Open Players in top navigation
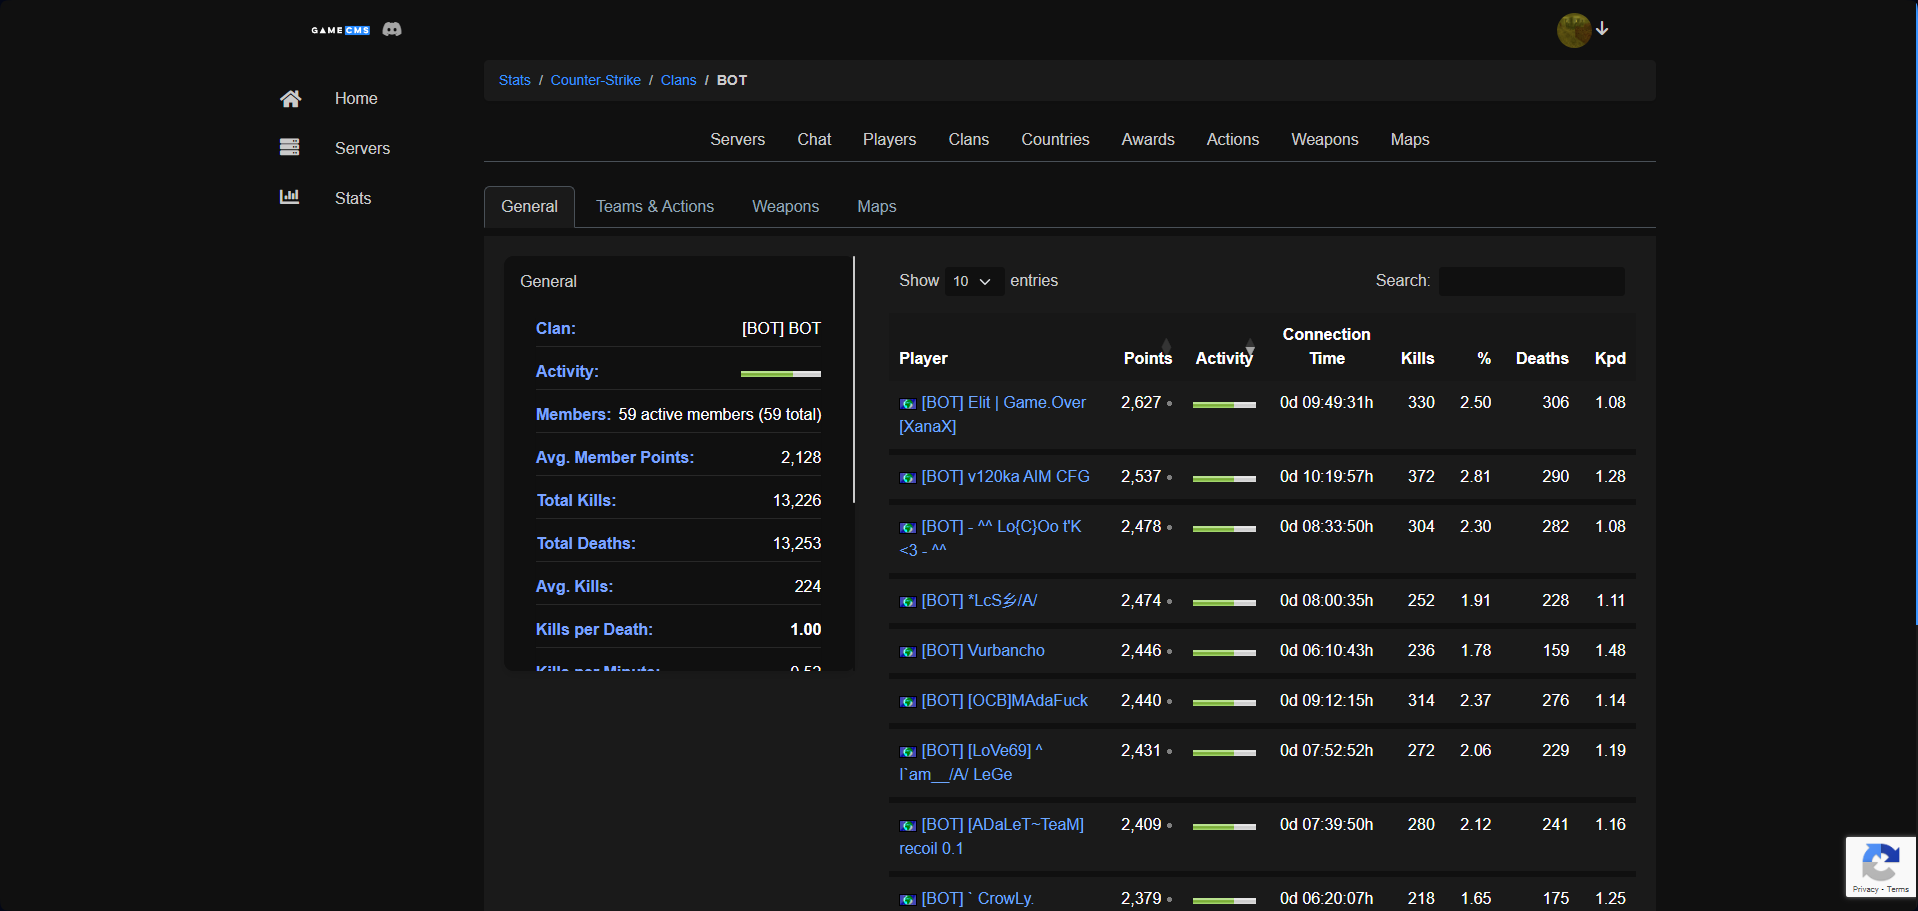Screen dimensions: 1918x911 tap(890, 139)
